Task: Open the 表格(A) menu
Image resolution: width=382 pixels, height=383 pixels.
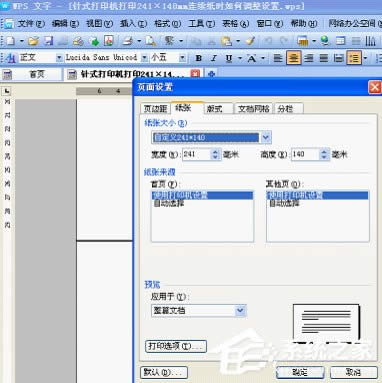Action: pos(236,24)
